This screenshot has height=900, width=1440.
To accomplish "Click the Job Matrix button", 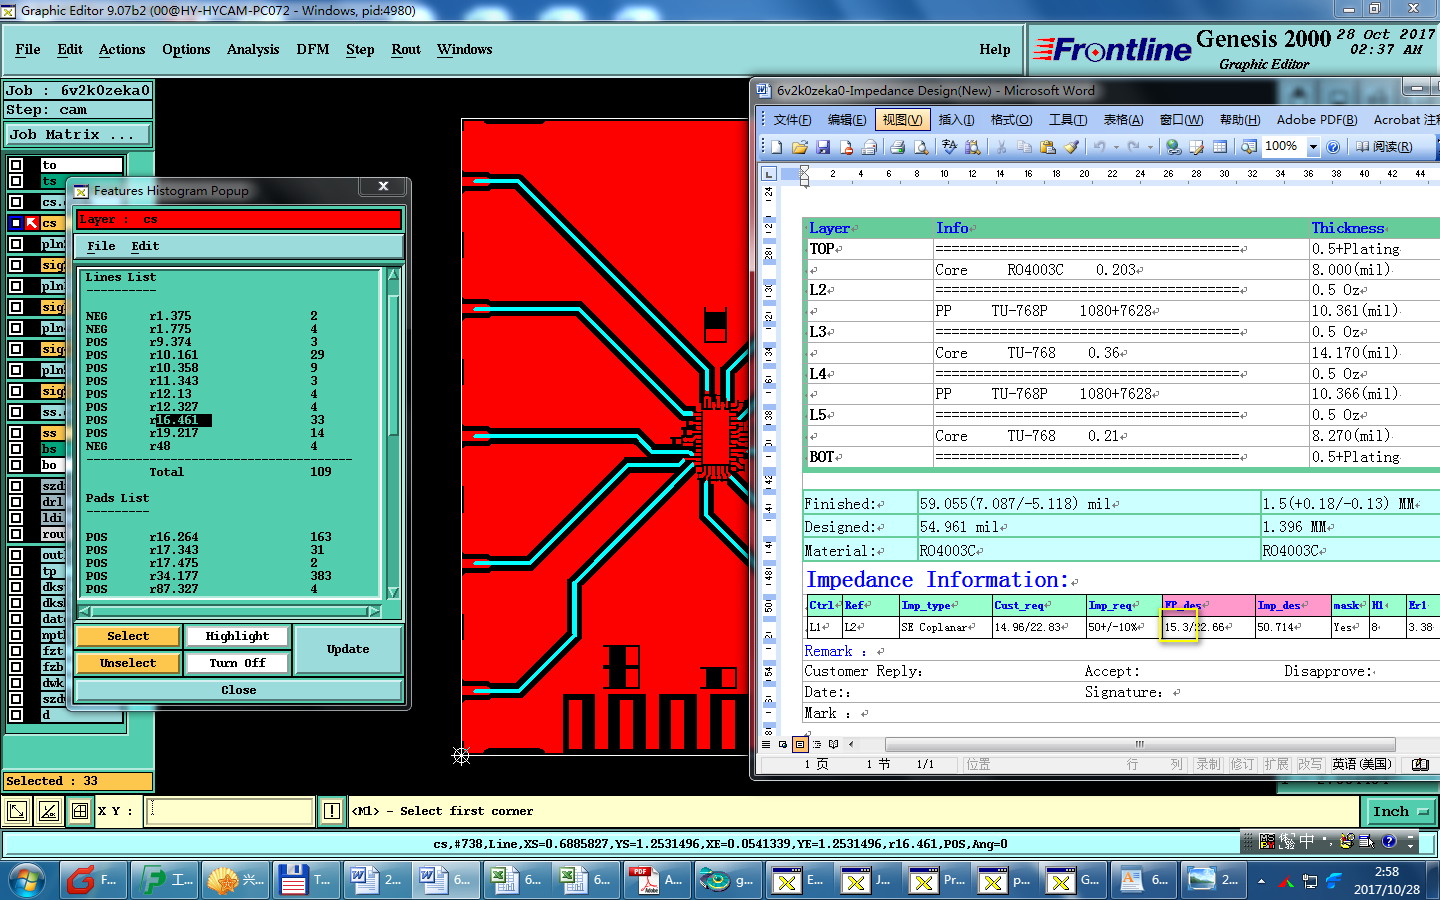I will tap(78, 134).
